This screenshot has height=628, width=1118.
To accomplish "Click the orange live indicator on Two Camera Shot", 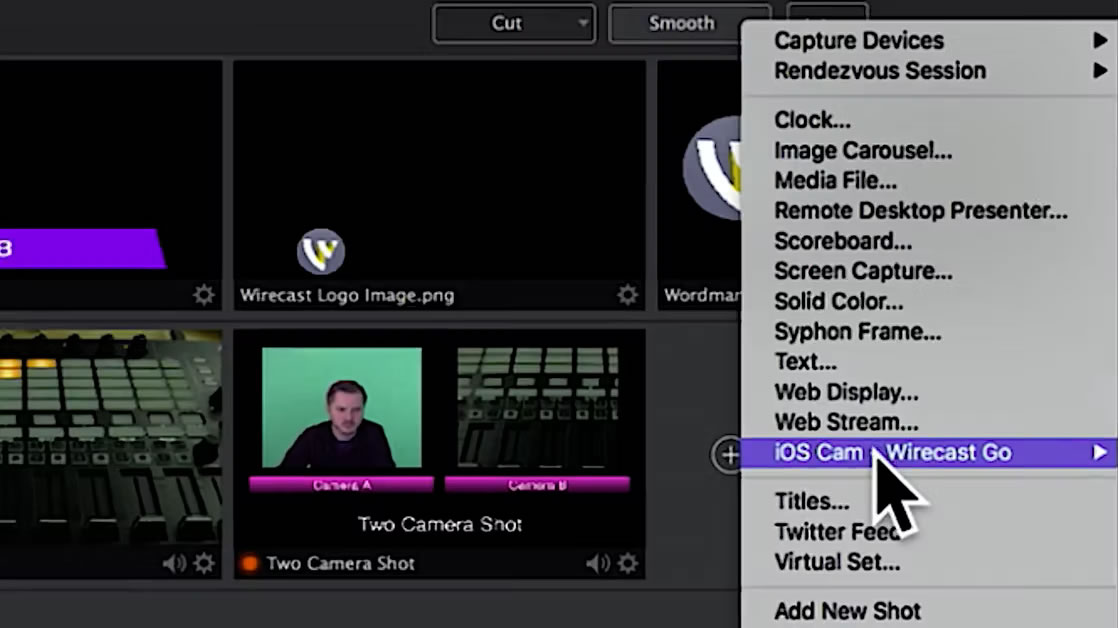I will pyautogui.click(x=250, y=563).
